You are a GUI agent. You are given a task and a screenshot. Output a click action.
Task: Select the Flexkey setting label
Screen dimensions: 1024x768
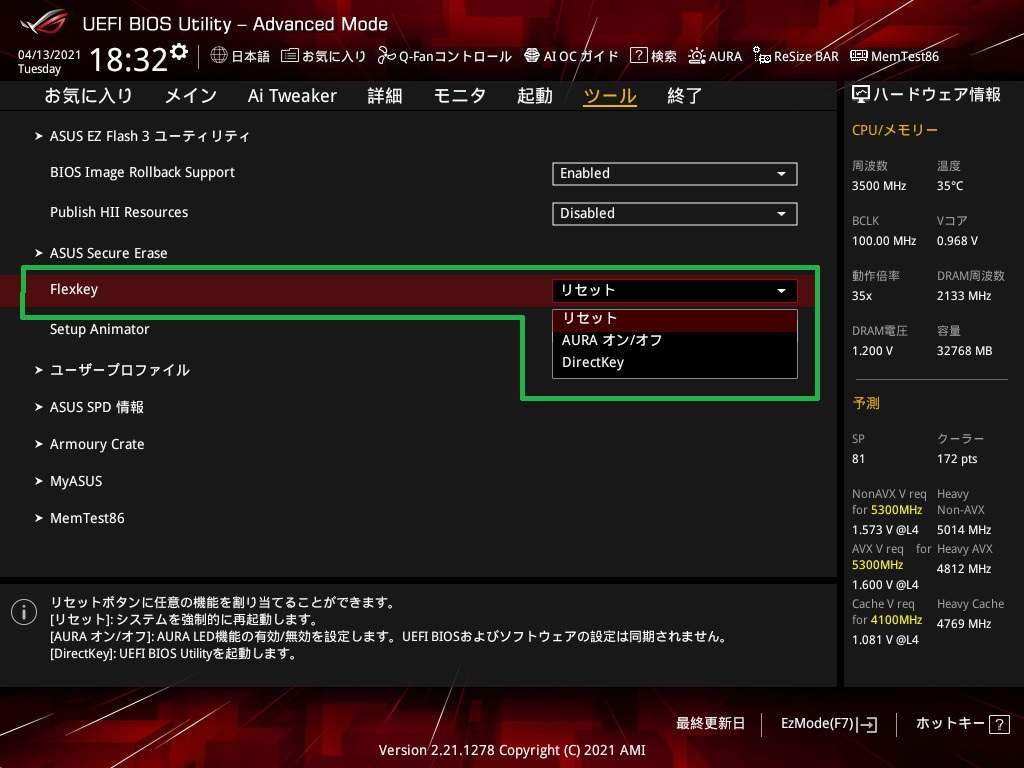74,289
